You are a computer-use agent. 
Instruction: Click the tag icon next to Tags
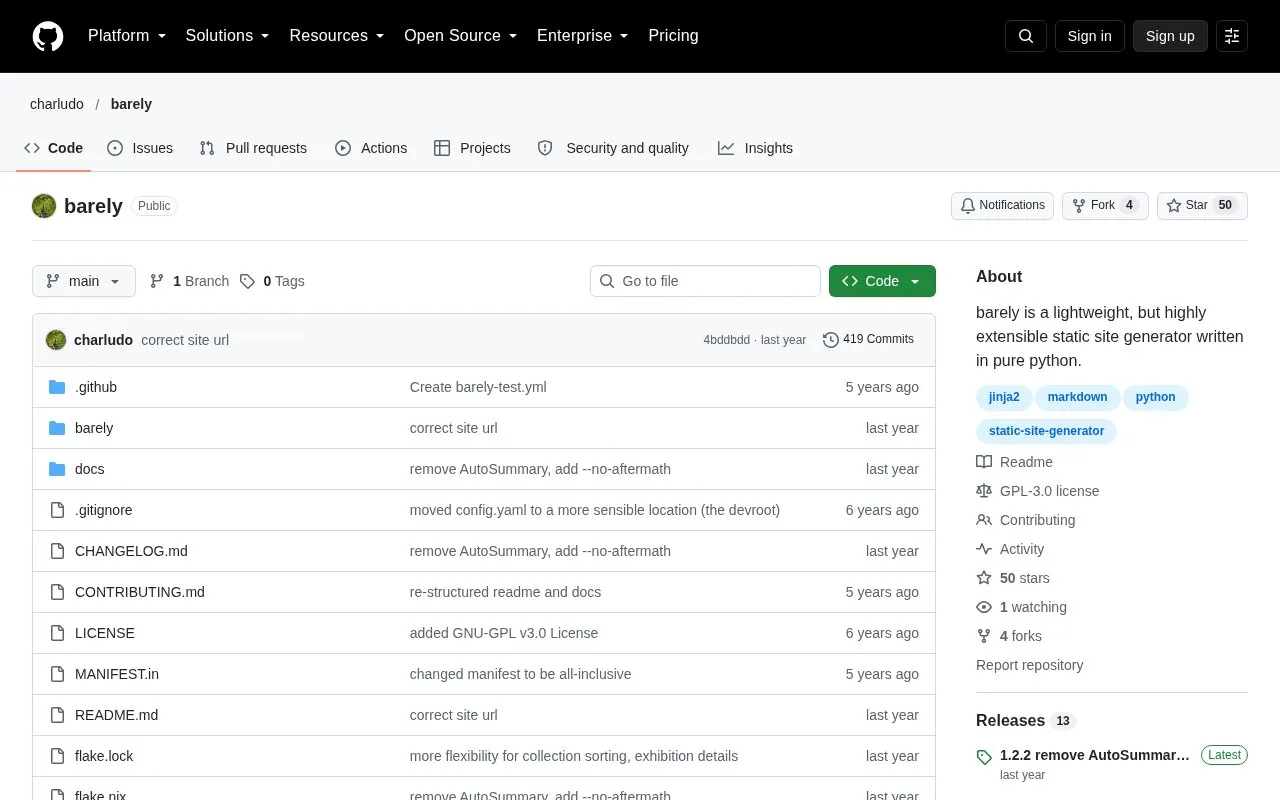[x=247, y=281]
